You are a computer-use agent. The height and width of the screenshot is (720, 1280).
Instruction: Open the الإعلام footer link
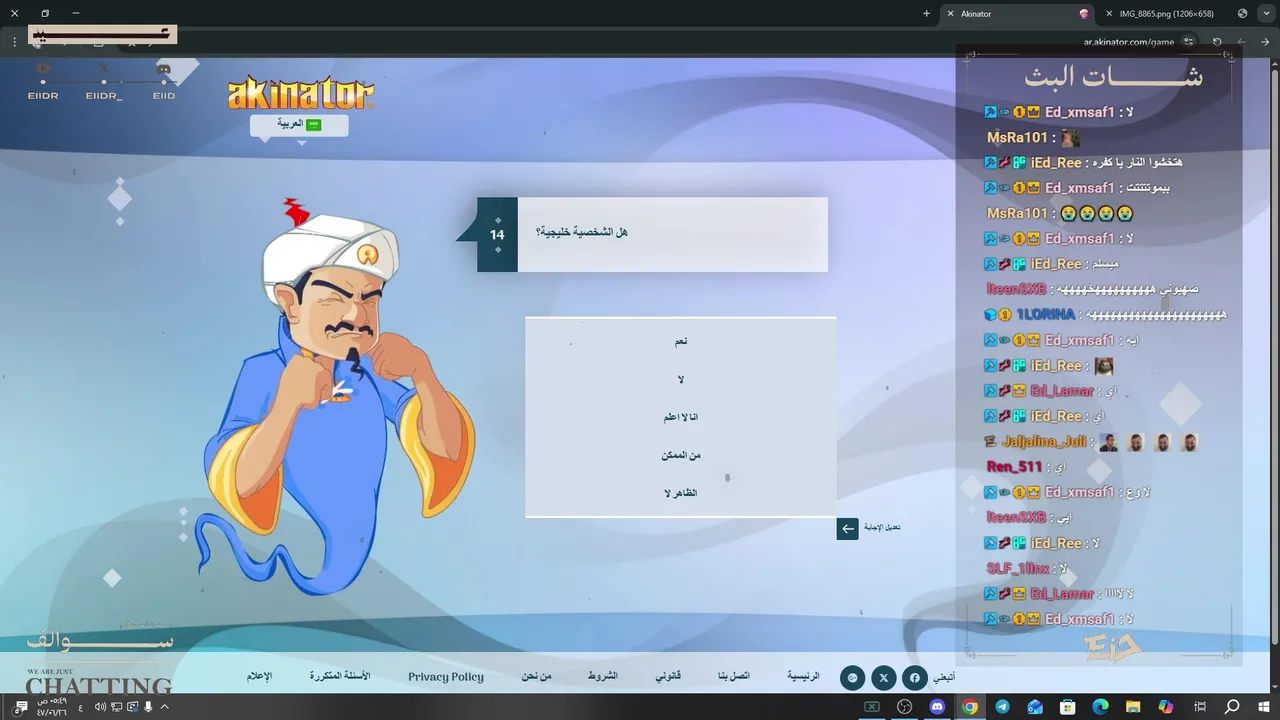pyautogui.click(x=260, y=676)
